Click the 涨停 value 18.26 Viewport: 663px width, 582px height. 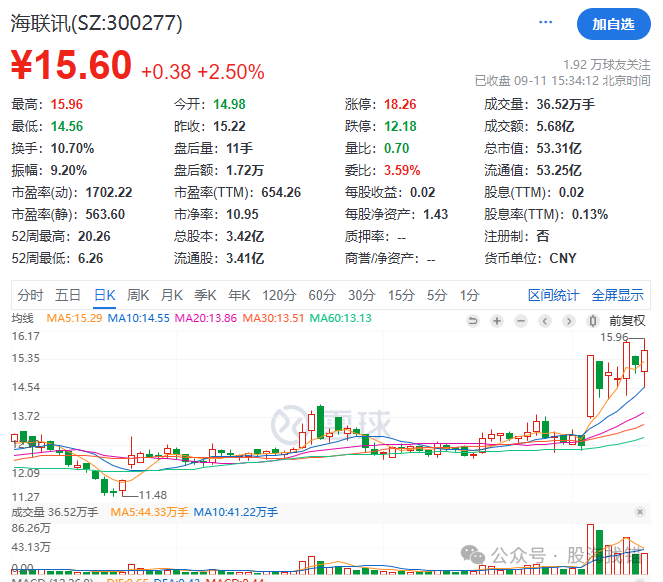coord(400,104)
